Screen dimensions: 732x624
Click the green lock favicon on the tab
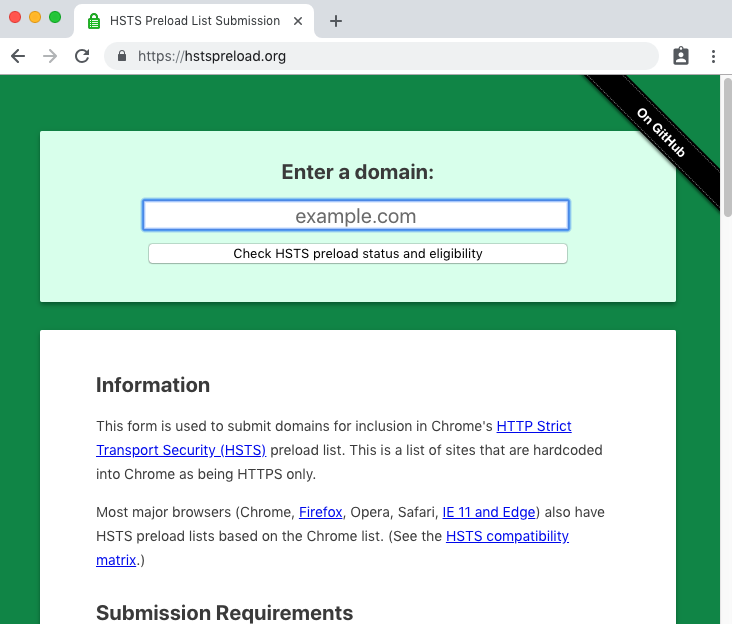[x=94, y=21]
